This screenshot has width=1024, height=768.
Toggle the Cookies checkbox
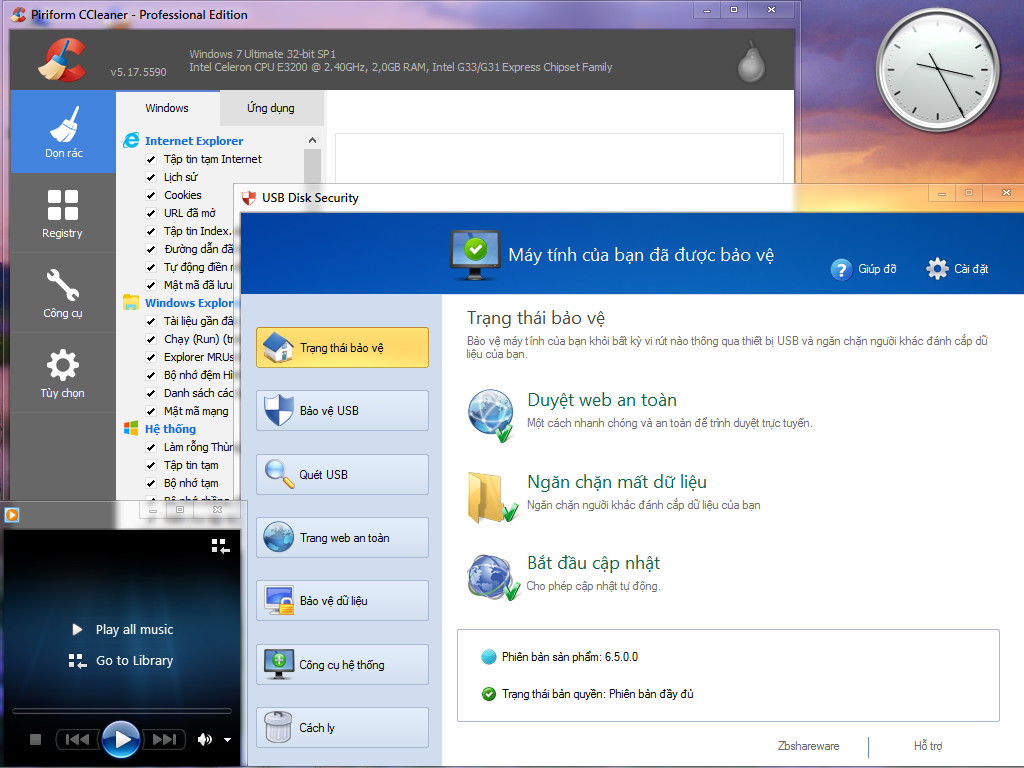click(x=151, y=195)
